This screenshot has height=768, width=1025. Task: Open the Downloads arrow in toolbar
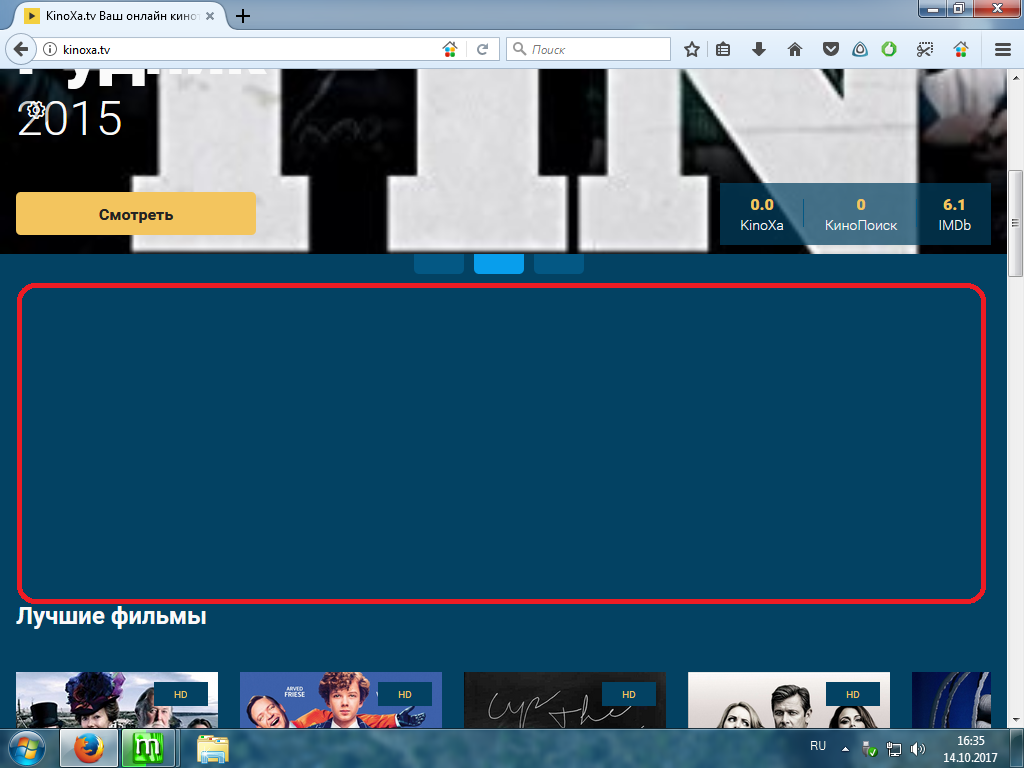[759, 49]
